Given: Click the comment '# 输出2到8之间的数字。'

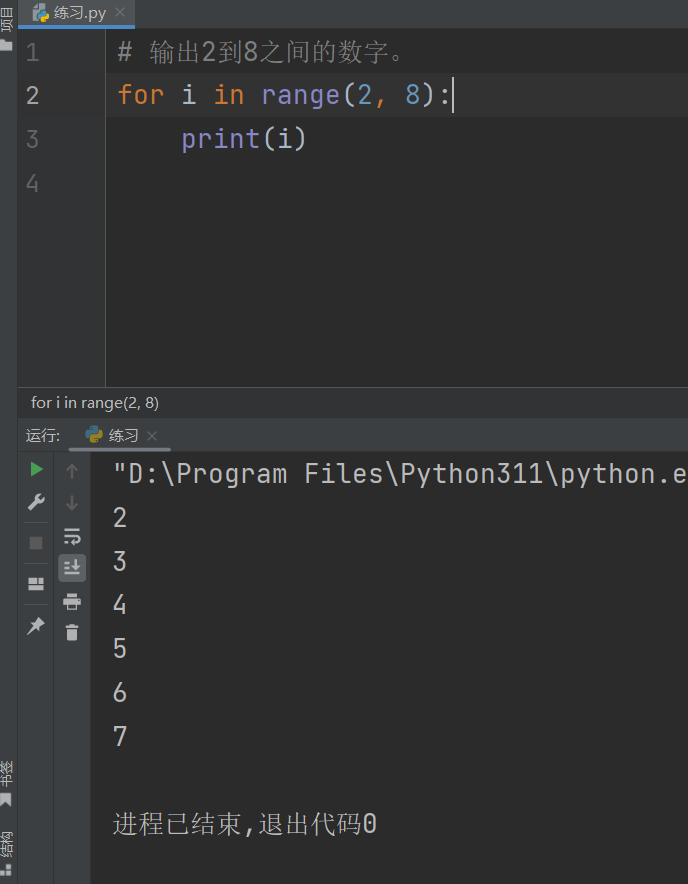Looking at the screenshot, I should (260, 52).
